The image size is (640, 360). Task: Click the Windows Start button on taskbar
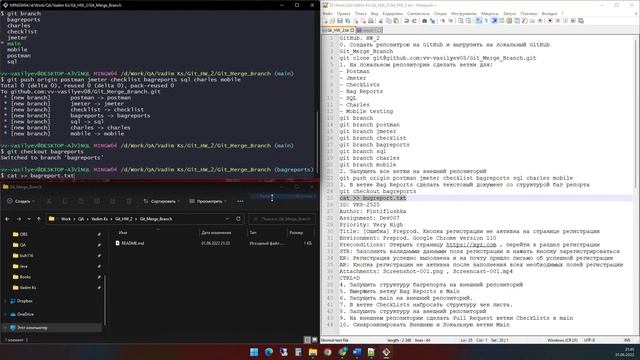pos(254,352)
